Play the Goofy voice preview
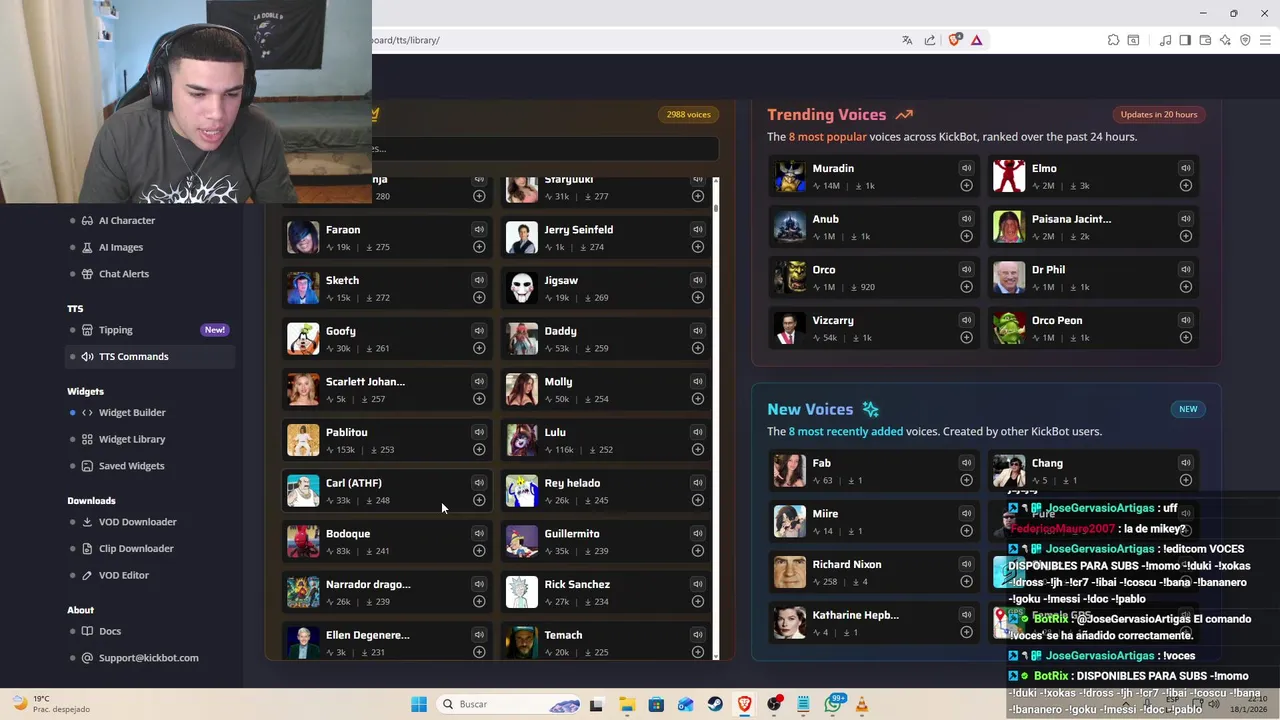 coord(479,331)
